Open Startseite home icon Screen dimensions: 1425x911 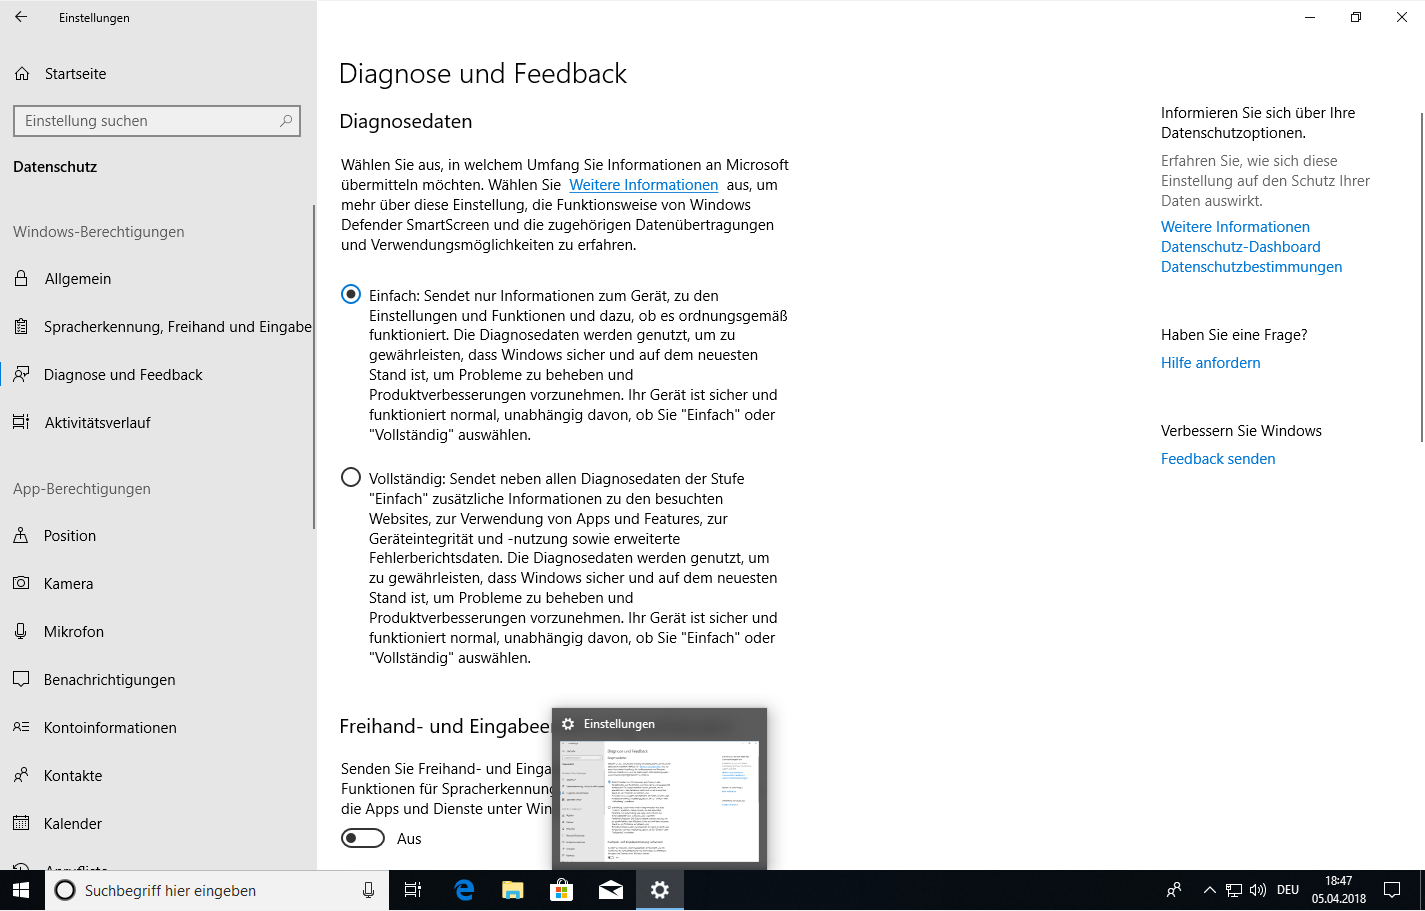(22, 74)
